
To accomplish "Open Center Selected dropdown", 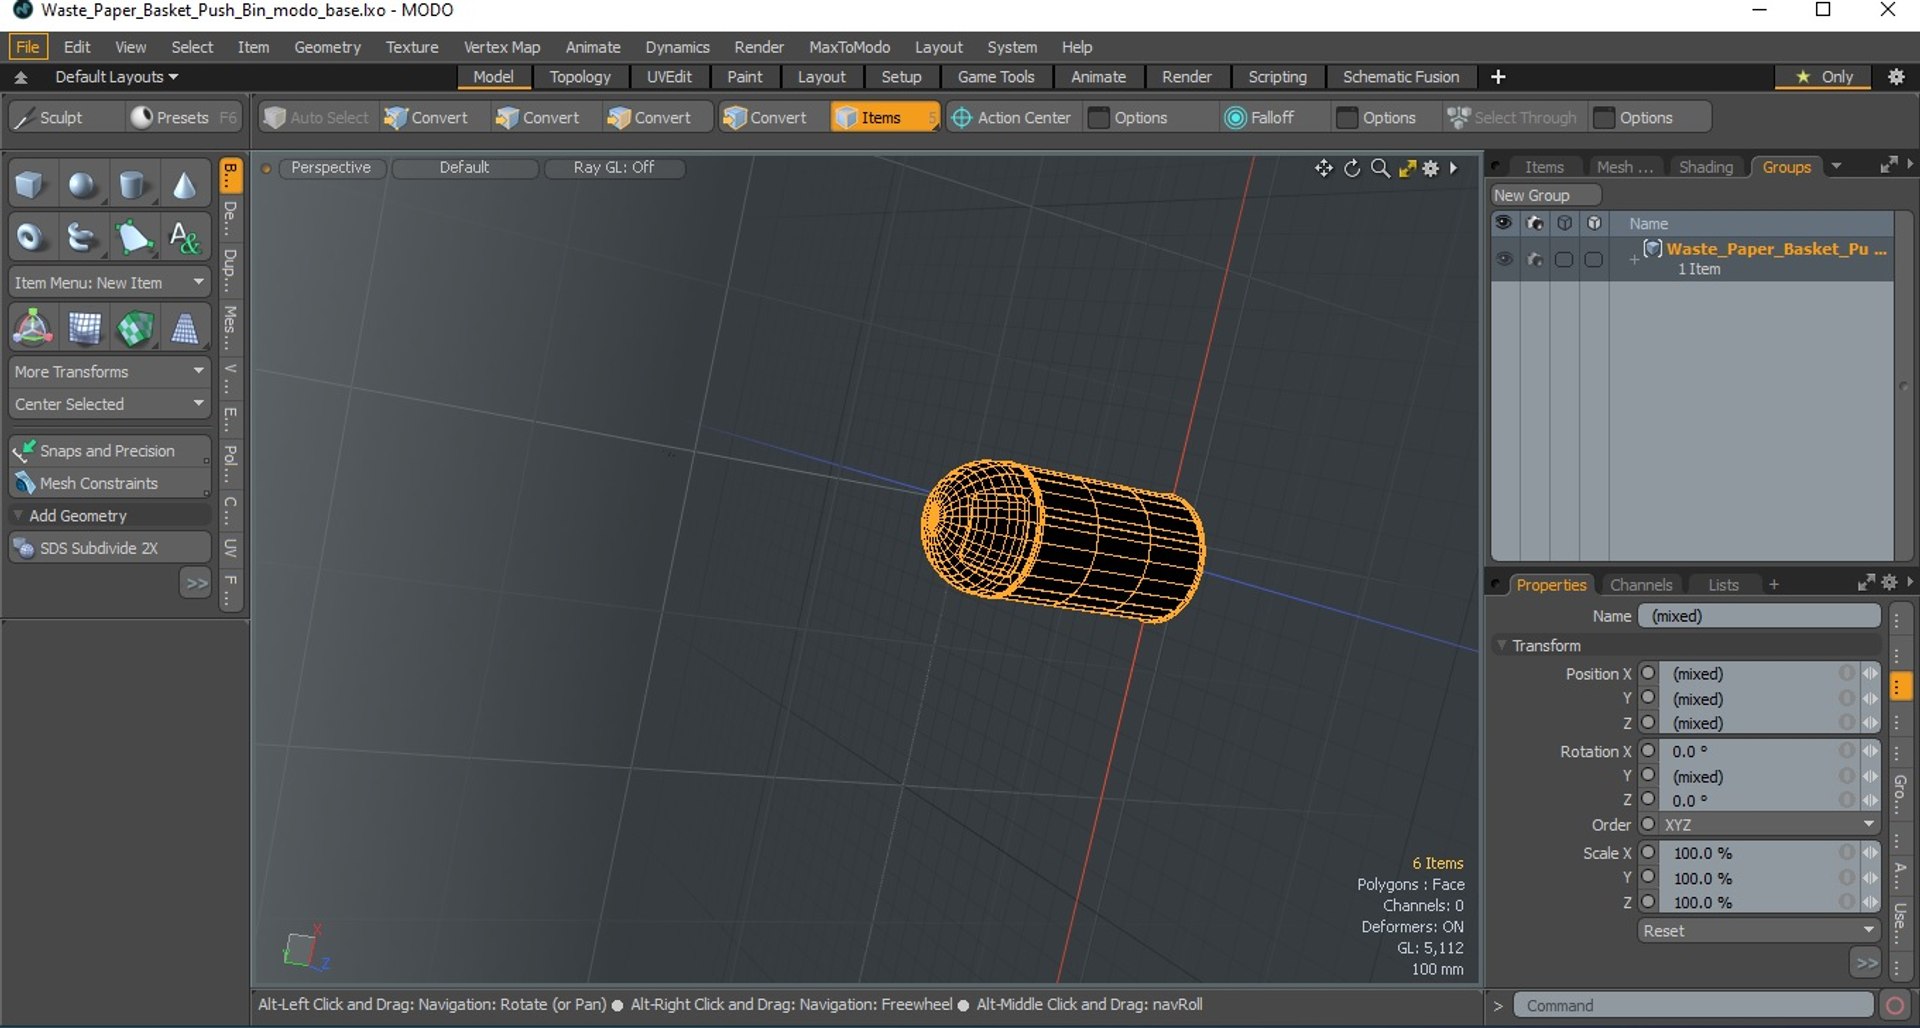I will pos(109,404).
